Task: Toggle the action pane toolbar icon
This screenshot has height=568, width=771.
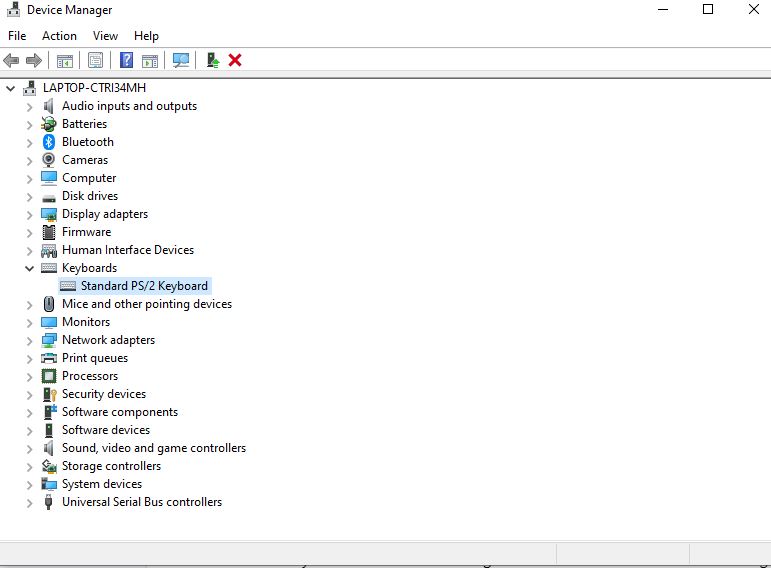Action: 150,60
